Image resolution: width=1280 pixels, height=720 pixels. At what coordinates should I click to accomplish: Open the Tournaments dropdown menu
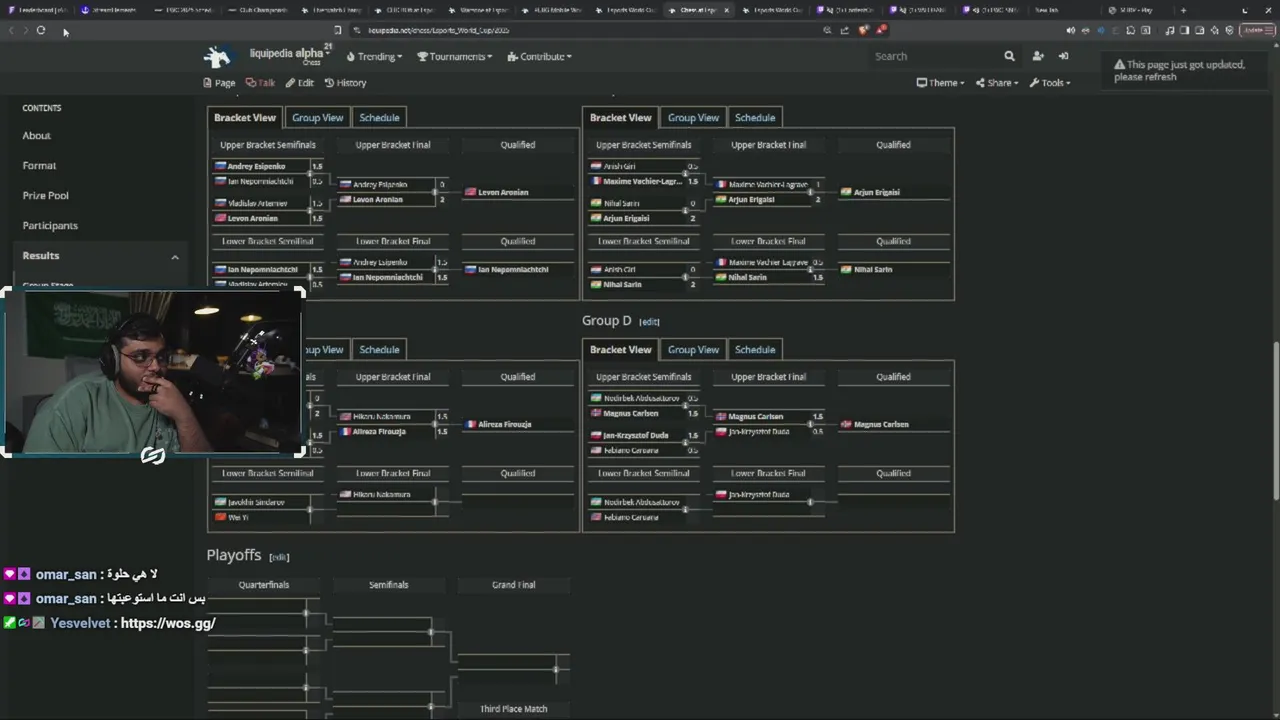click(x=455, y=57)
